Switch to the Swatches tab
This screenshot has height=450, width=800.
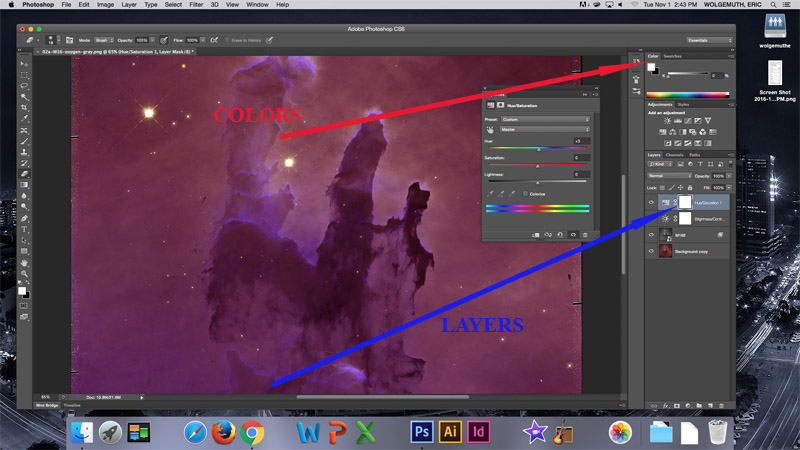pos(672,56)
